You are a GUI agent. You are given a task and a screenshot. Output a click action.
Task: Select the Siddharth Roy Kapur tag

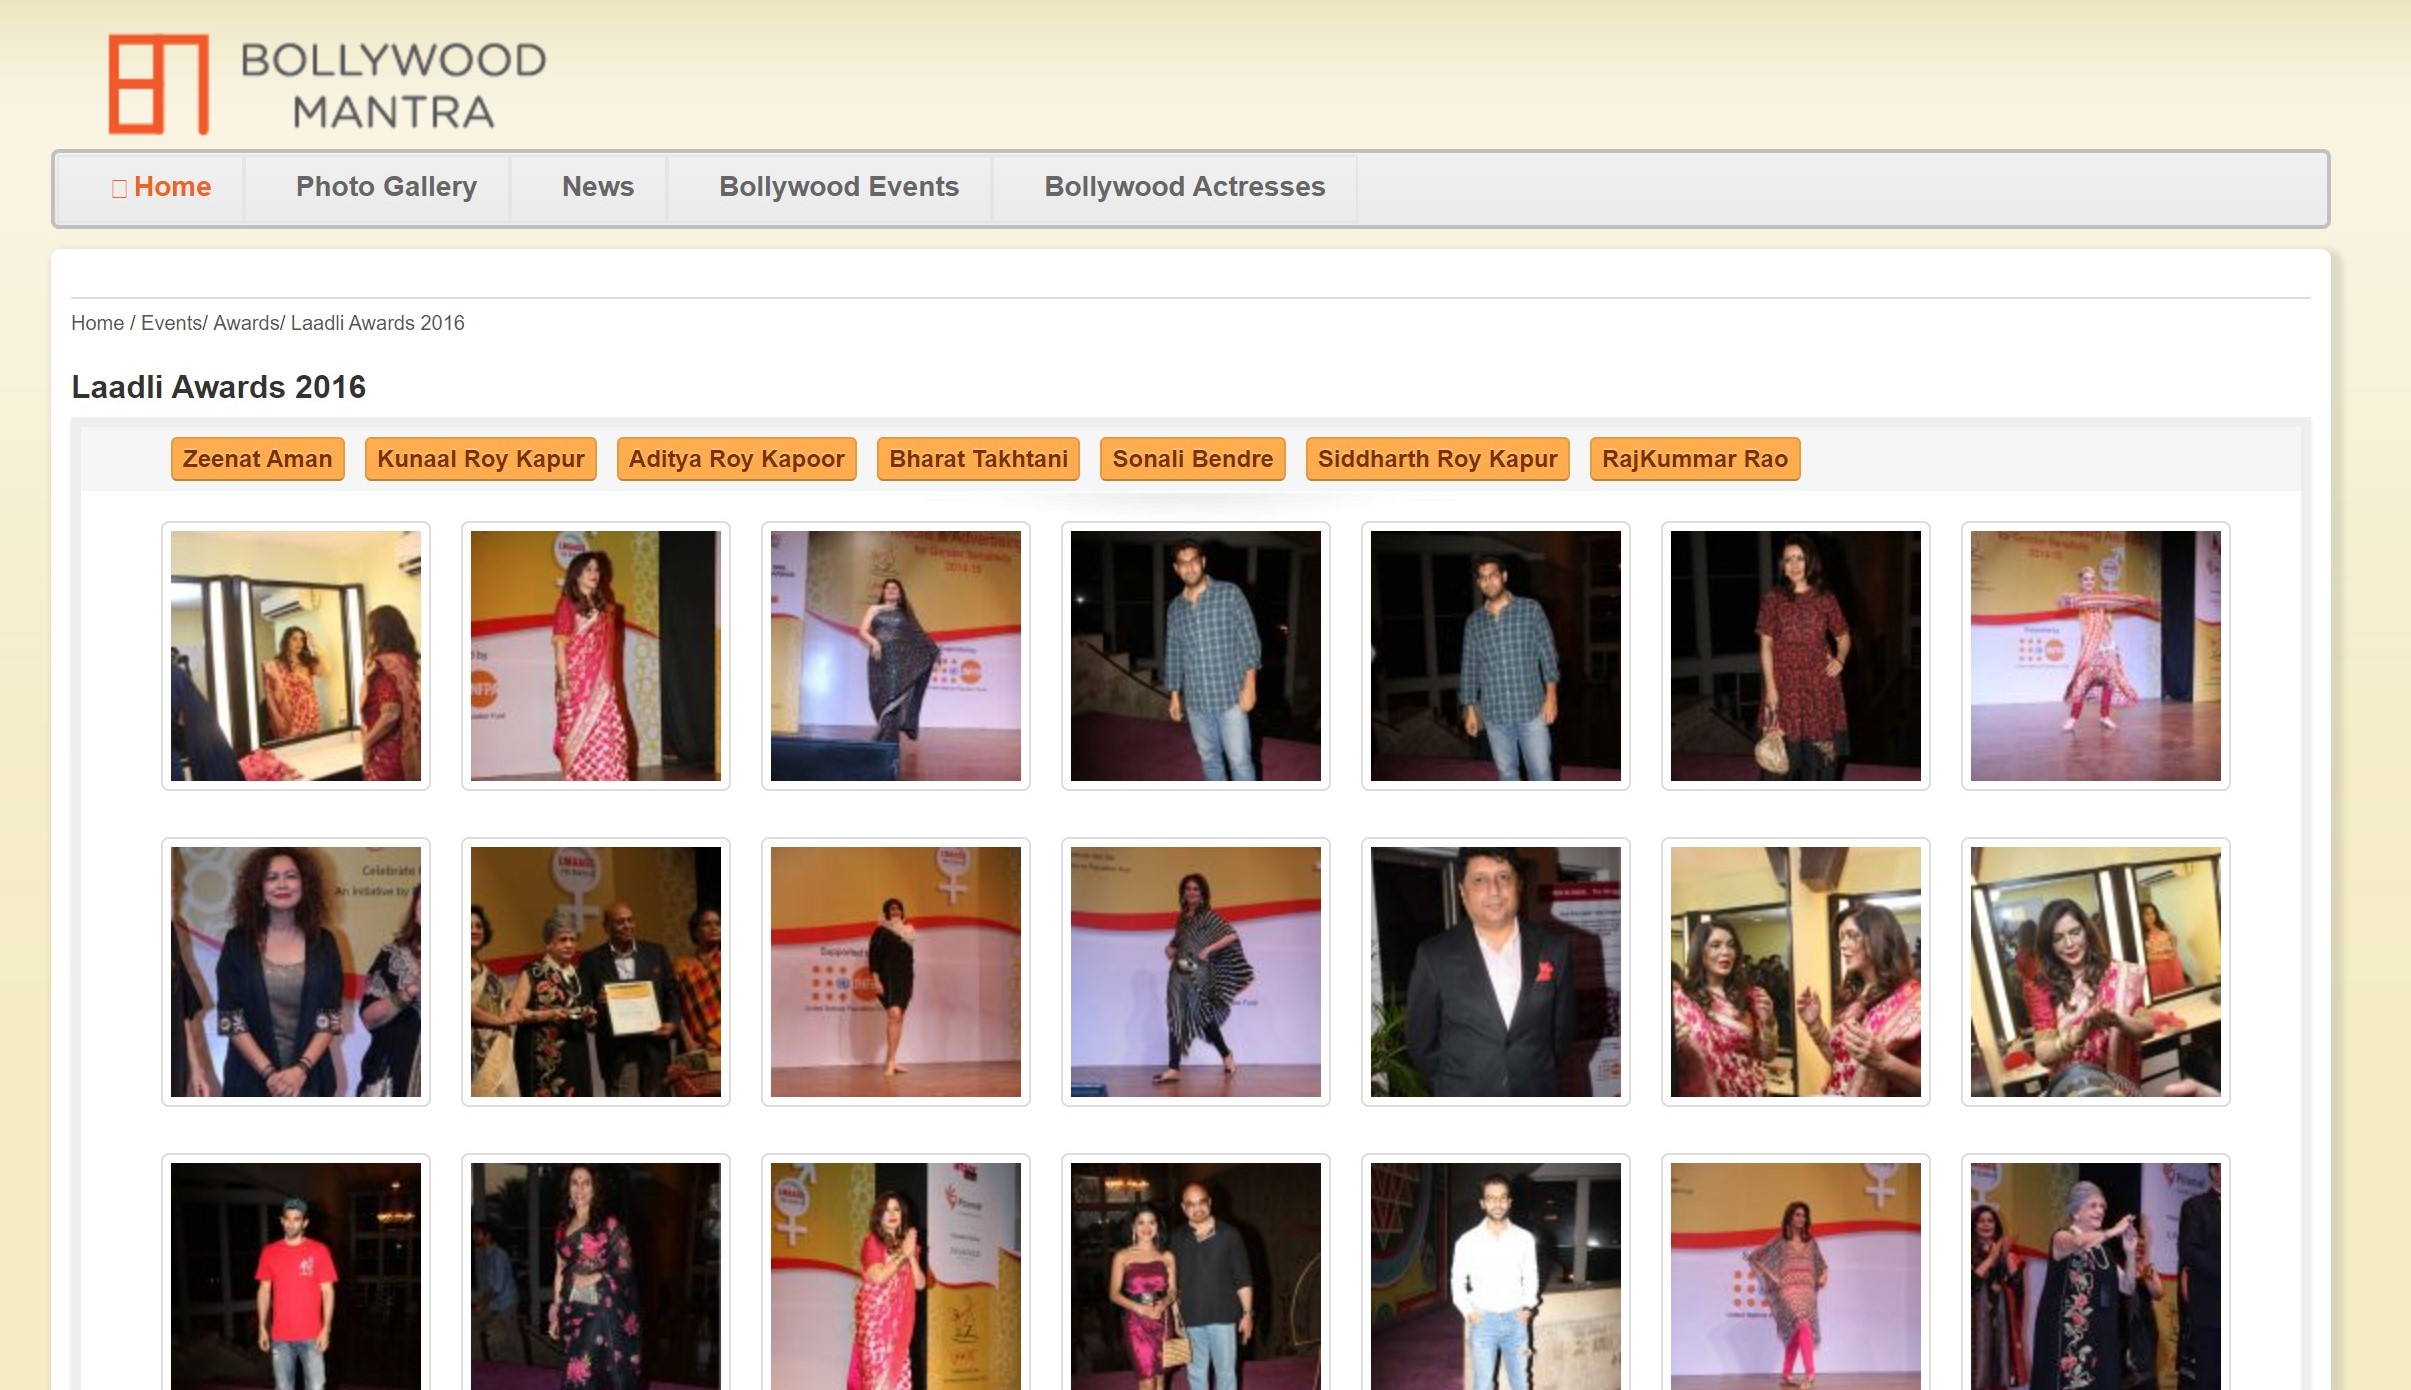tap(1438, 459)
